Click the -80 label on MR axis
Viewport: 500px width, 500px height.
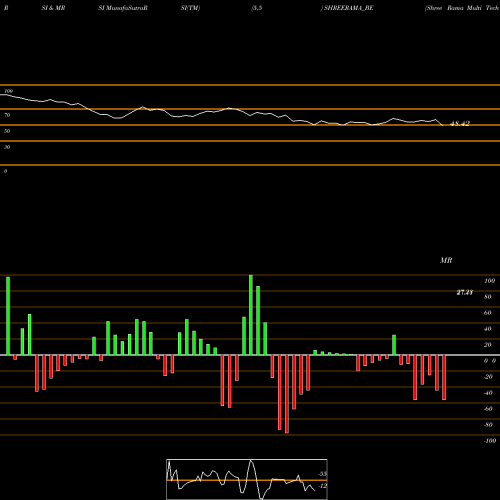[488, 425]
